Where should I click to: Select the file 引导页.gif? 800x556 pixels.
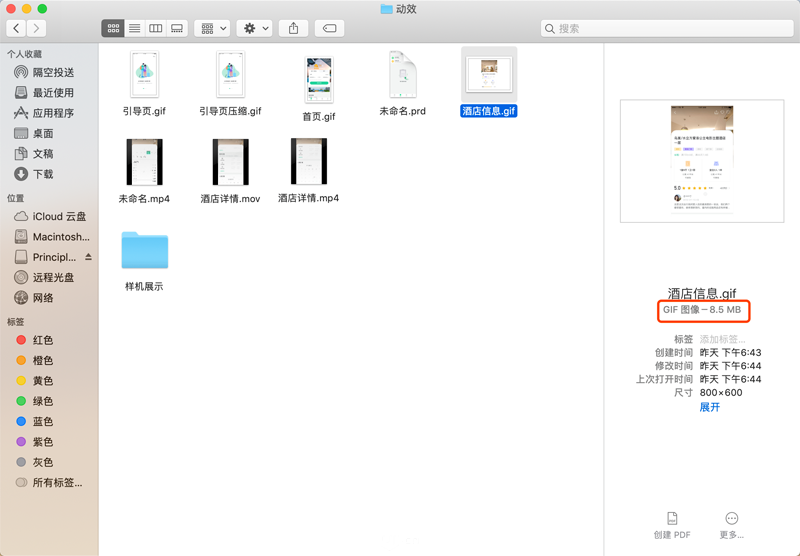pyautogui.click(x=144, y=74)
